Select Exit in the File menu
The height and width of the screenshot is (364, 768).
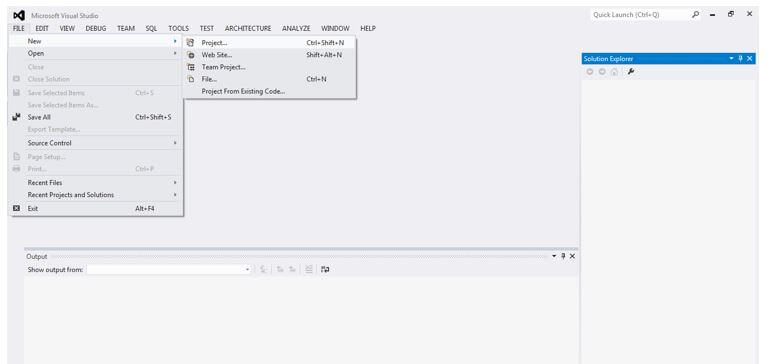pyautogui.click(x=96, y=208)
